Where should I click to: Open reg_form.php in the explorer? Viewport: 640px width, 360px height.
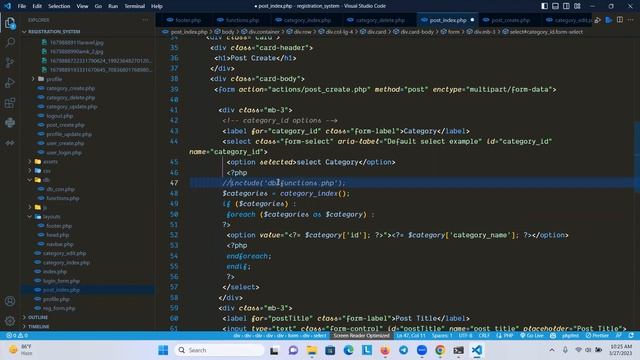click(59, 308)
